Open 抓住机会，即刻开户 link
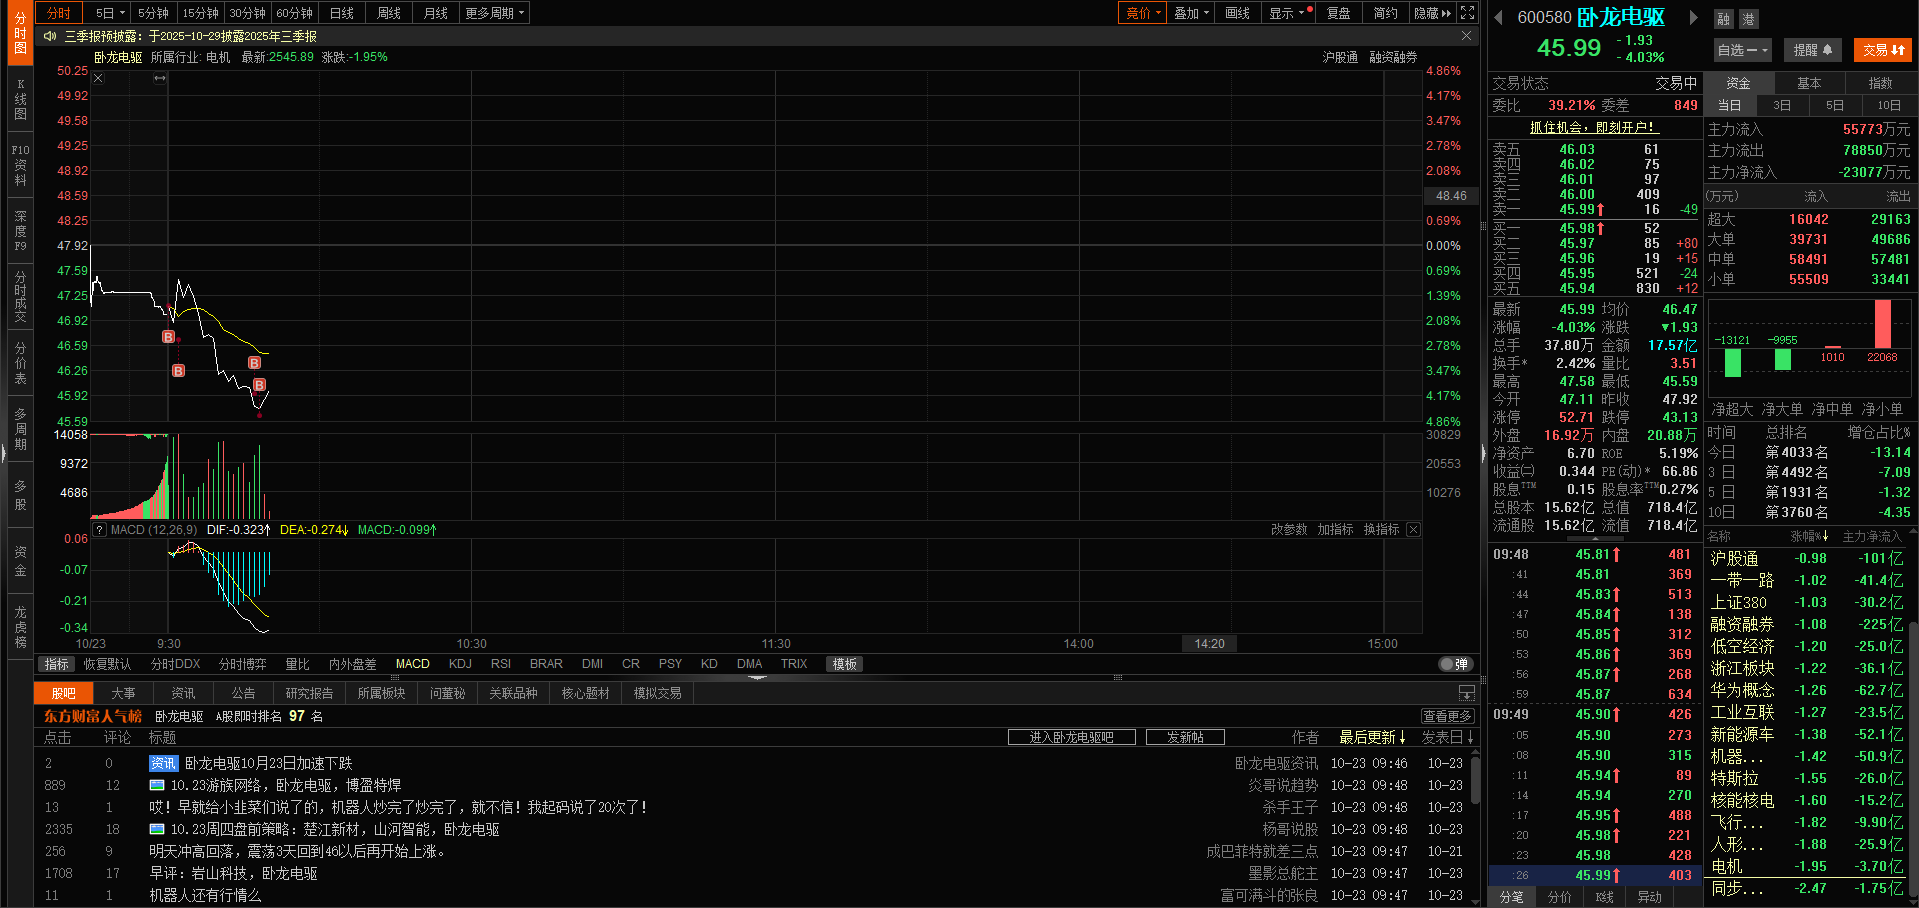Viewport: 1919px width, 908px height. click(1594, 128)
